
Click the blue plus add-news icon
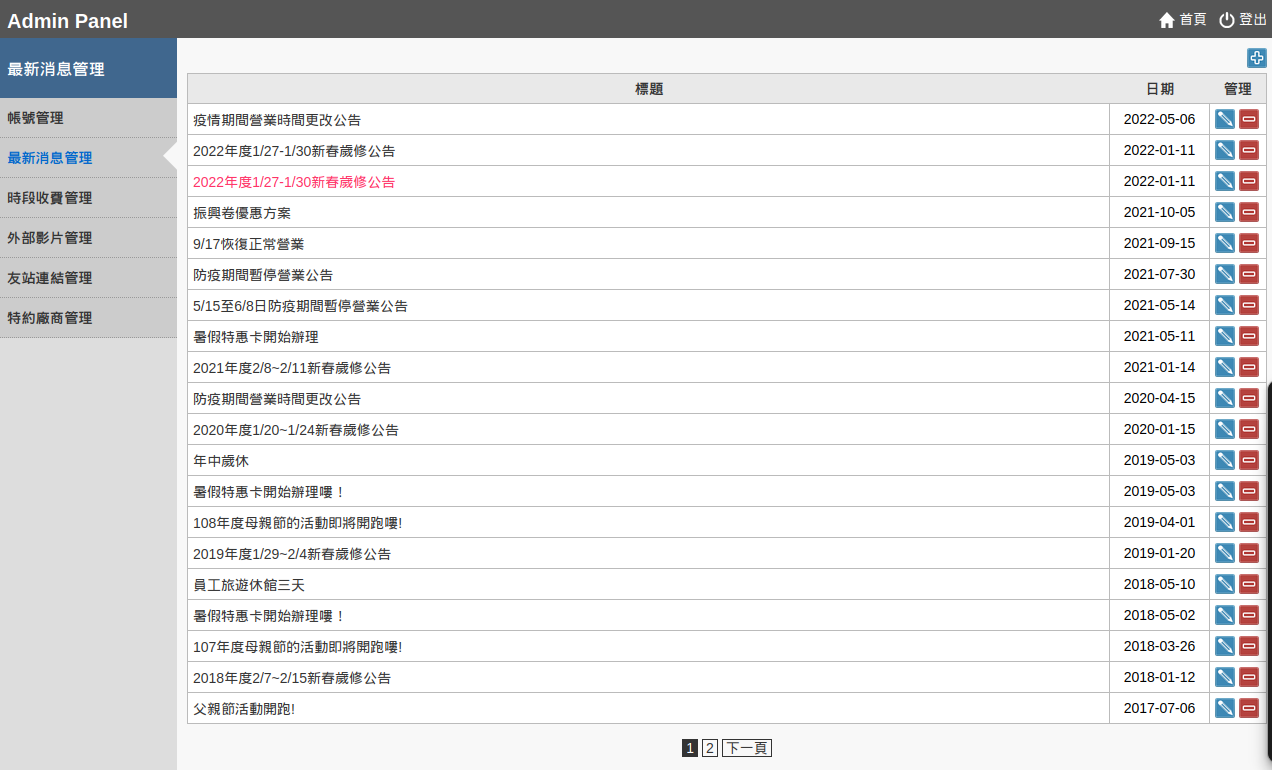click(x=1256, y=58)
